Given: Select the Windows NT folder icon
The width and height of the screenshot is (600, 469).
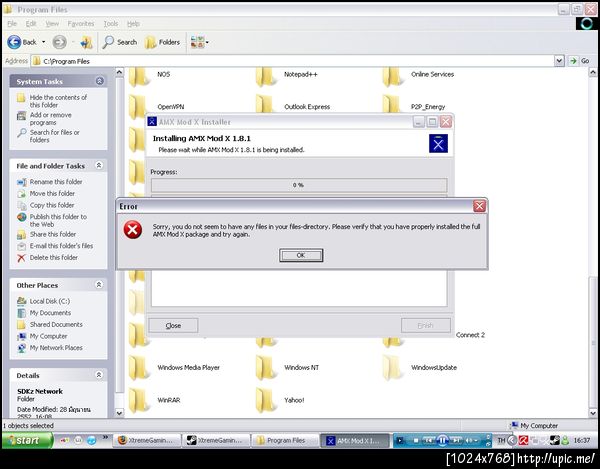Looking at the screenshot, I should (x=266, y=367).
